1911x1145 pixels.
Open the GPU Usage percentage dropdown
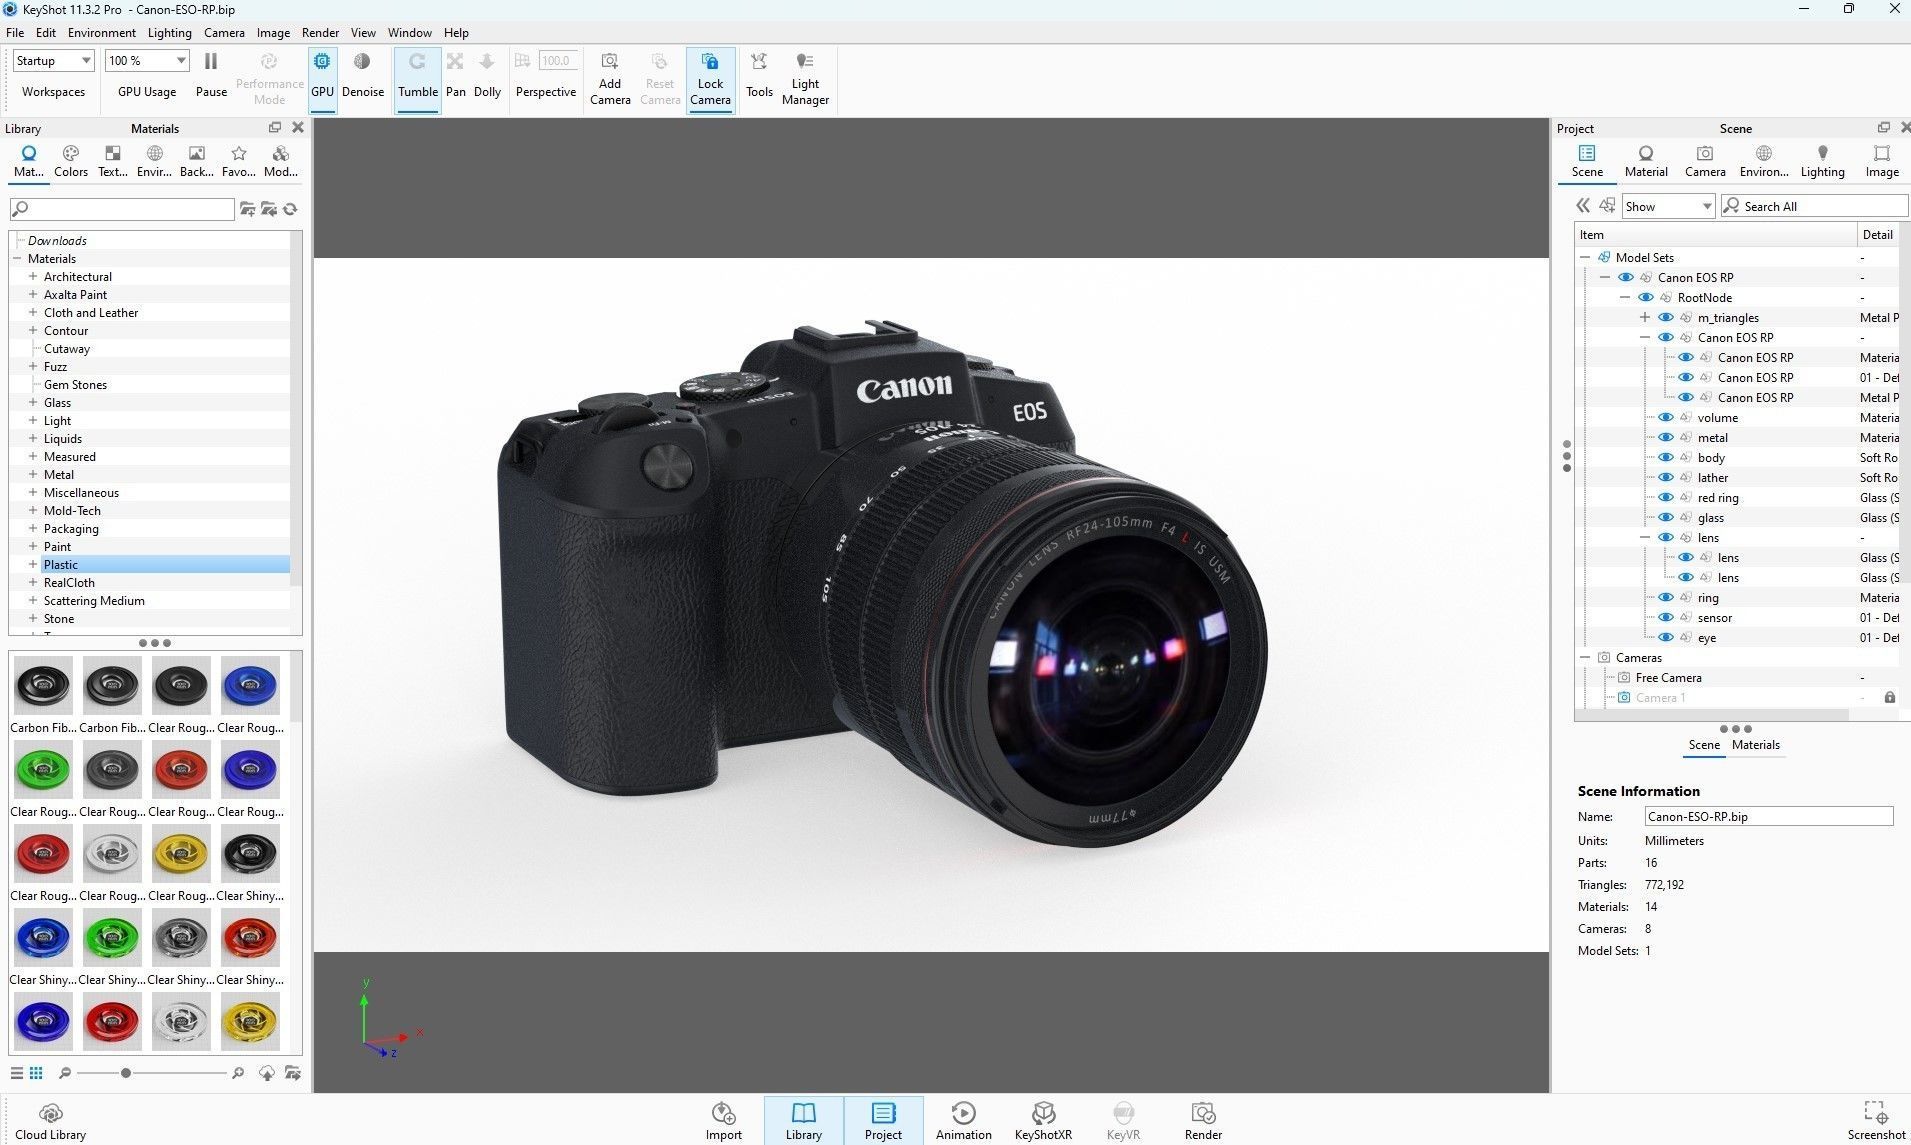[x=147, y=61]
